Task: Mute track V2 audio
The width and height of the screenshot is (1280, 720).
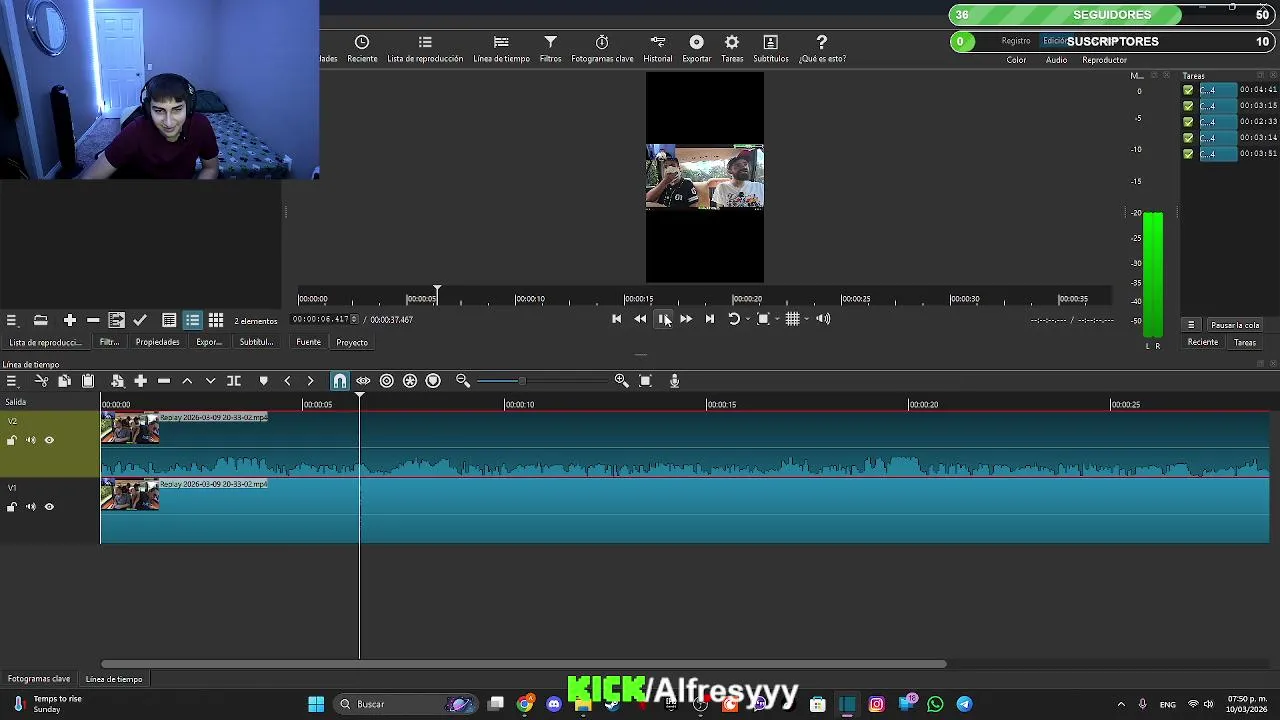Action: coord(31,440)
